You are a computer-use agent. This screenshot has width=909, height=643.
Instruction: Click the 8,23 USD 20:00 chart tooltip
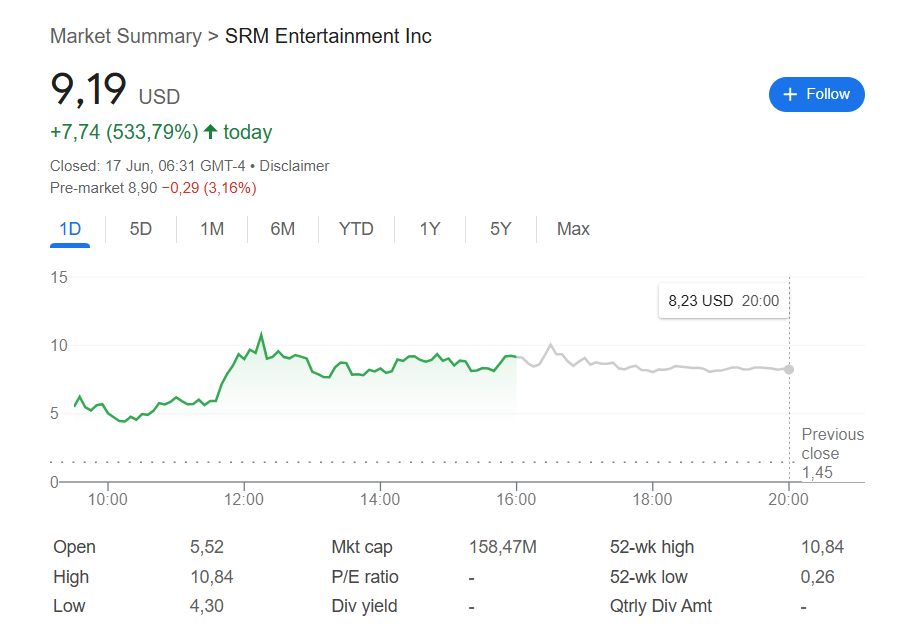pos(723,301)
